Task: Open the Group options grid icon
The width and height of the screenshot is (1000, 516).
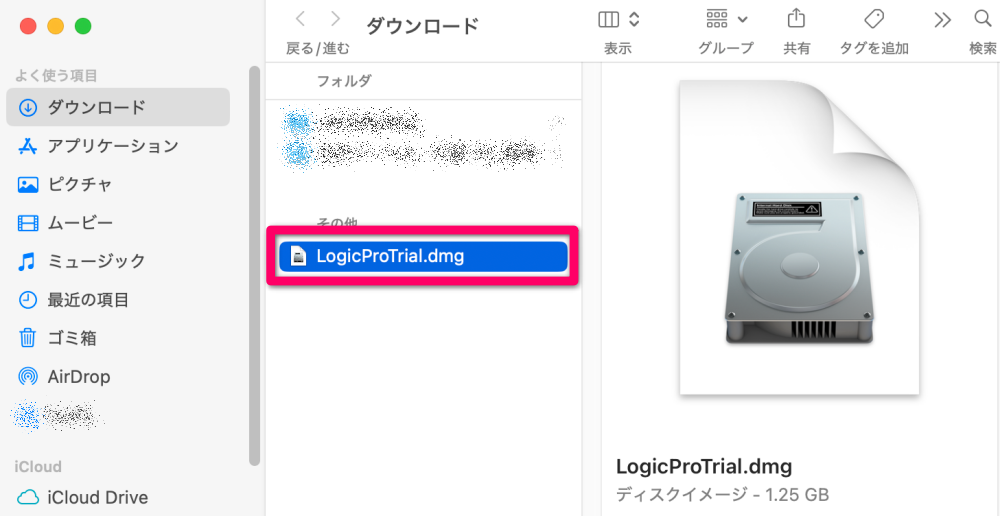Action: (717, 20)
